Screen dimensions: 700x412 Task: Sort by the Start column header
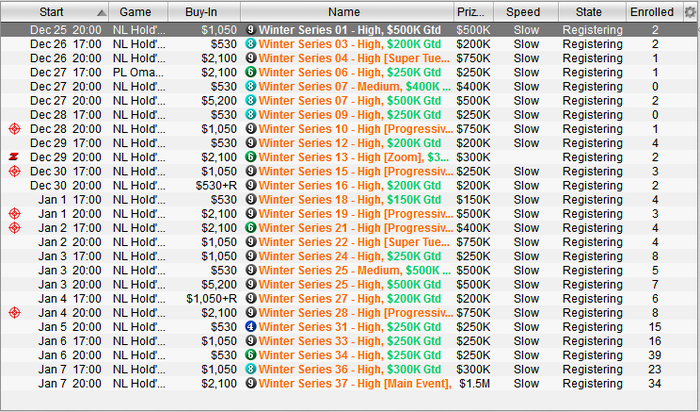tap(54, 12)
